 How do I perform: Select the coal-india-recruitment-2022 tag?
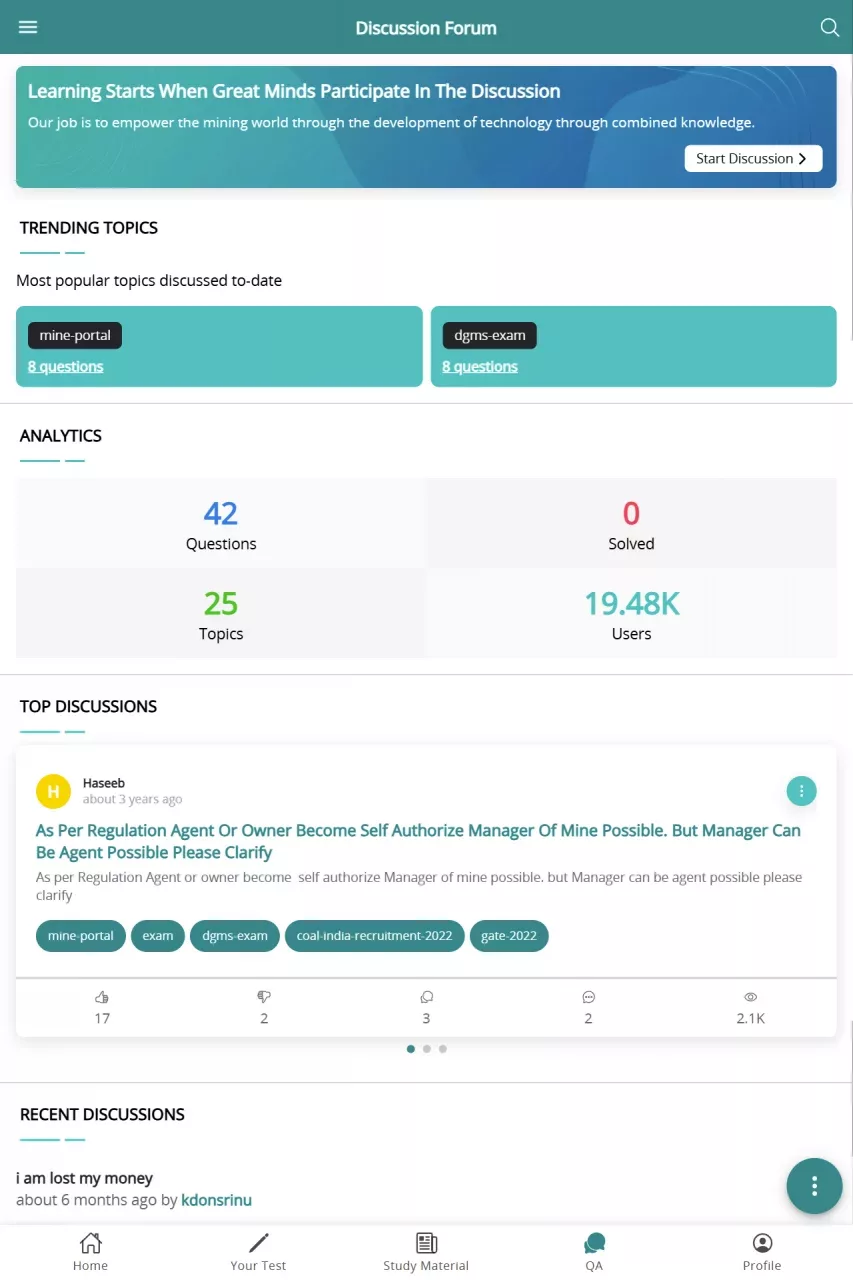(x=375, y=936)
